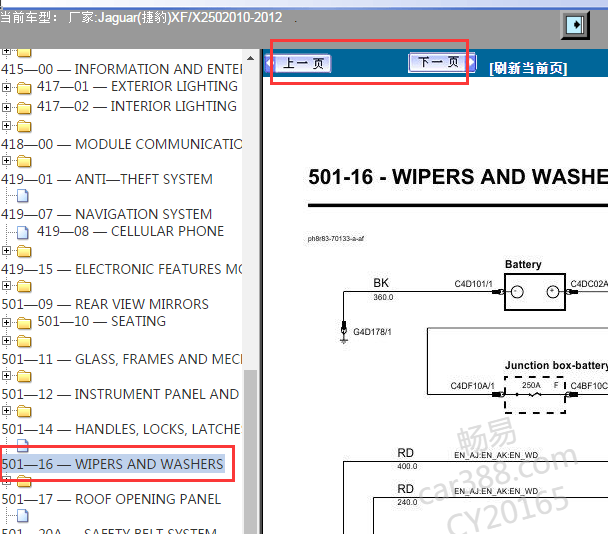Click drawing number ph8r83-70133-a-af

coord(336,238)
